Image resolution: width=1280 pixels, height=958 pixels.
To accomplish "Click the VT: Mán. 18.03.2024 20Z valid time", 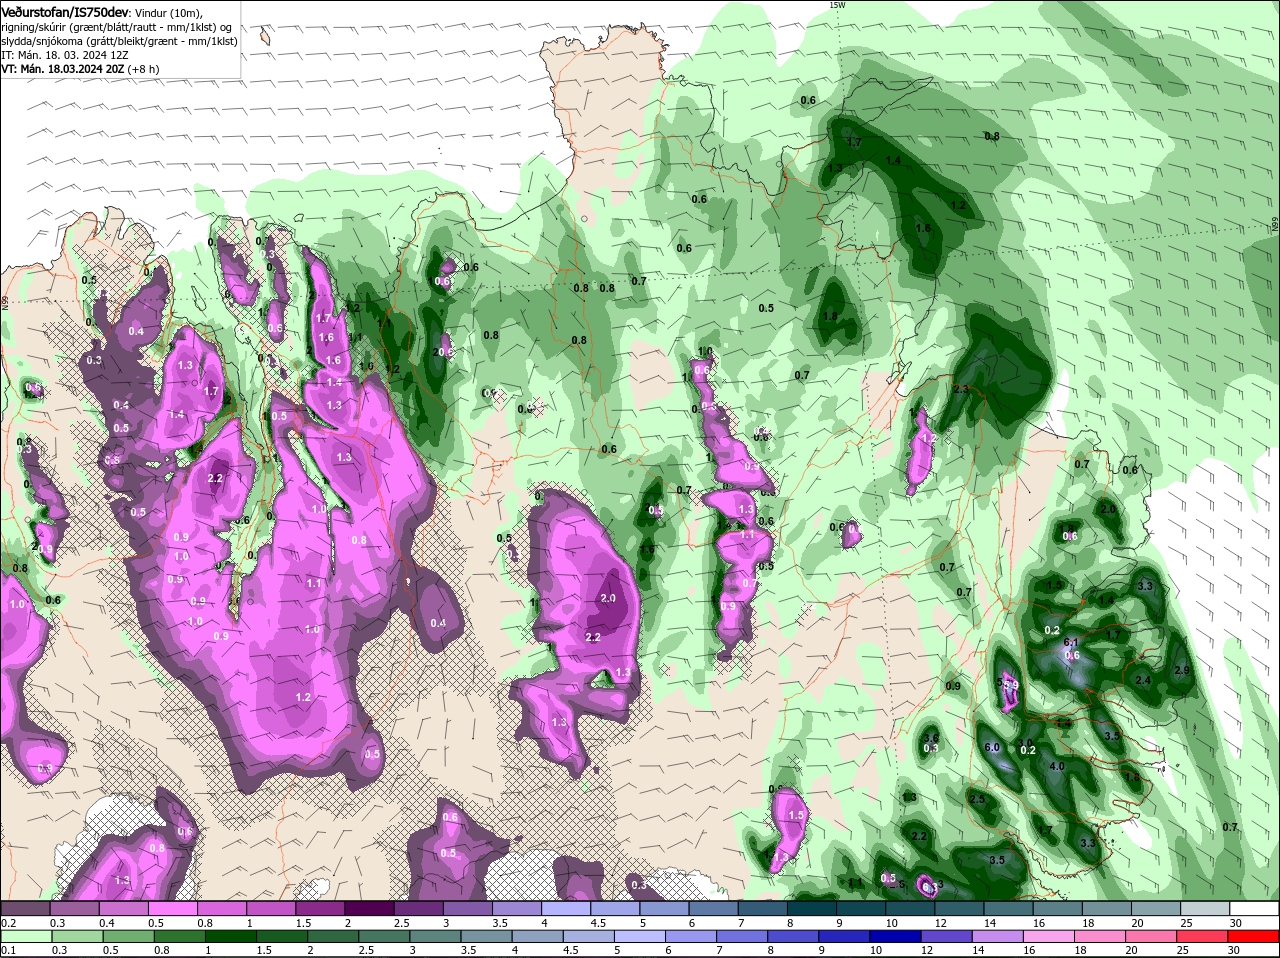I will point(63,69).
